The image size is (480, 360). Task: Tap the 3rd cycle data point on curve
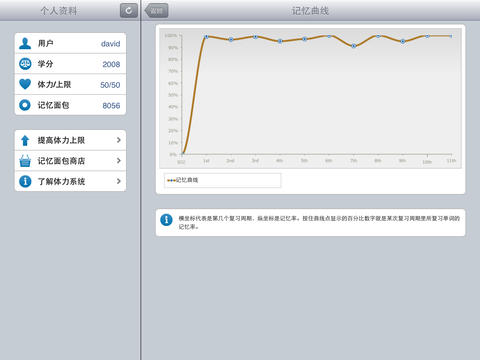coord(255,37)
